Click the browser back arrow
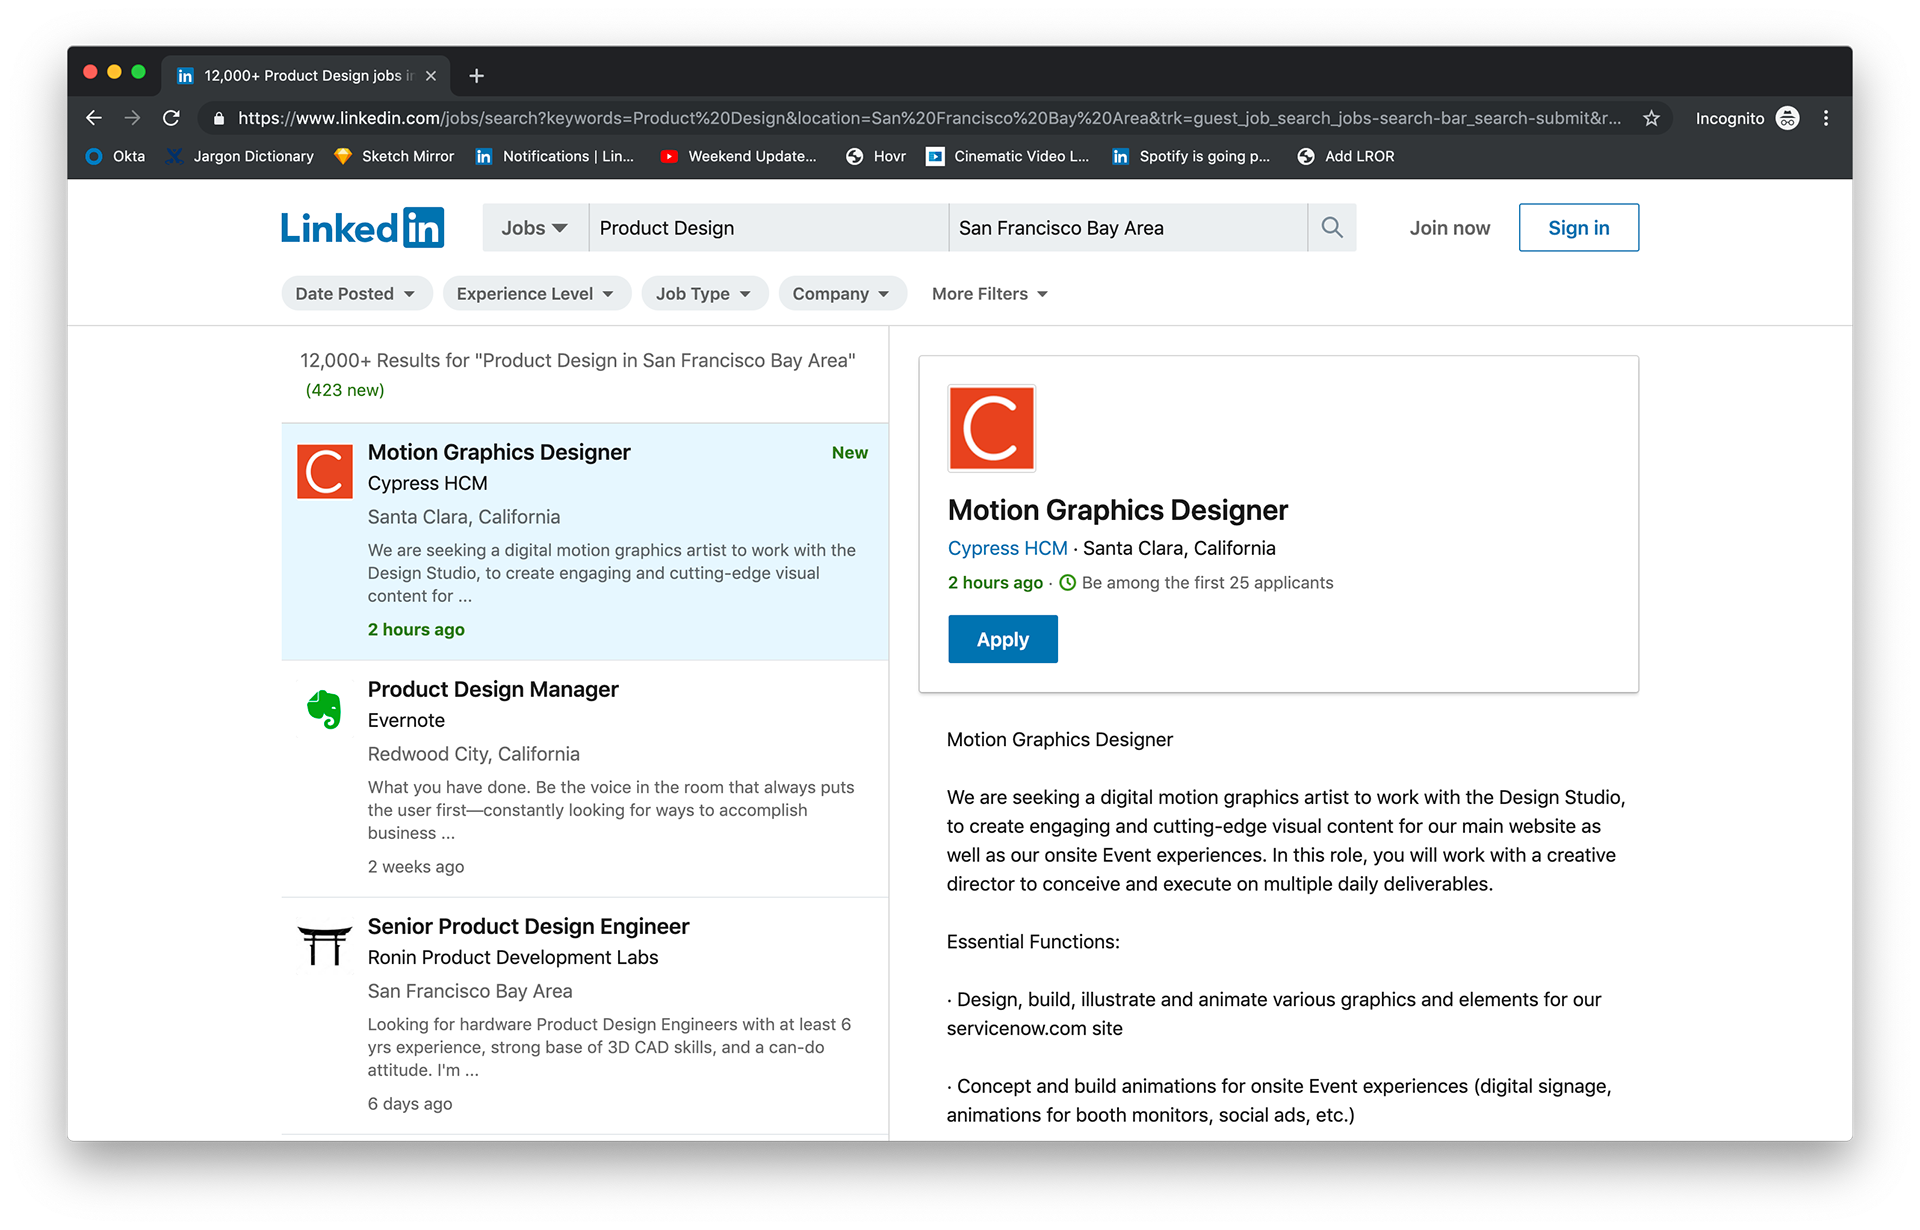Viewport: 1920px width, 1230px height. tap(94, 118)
